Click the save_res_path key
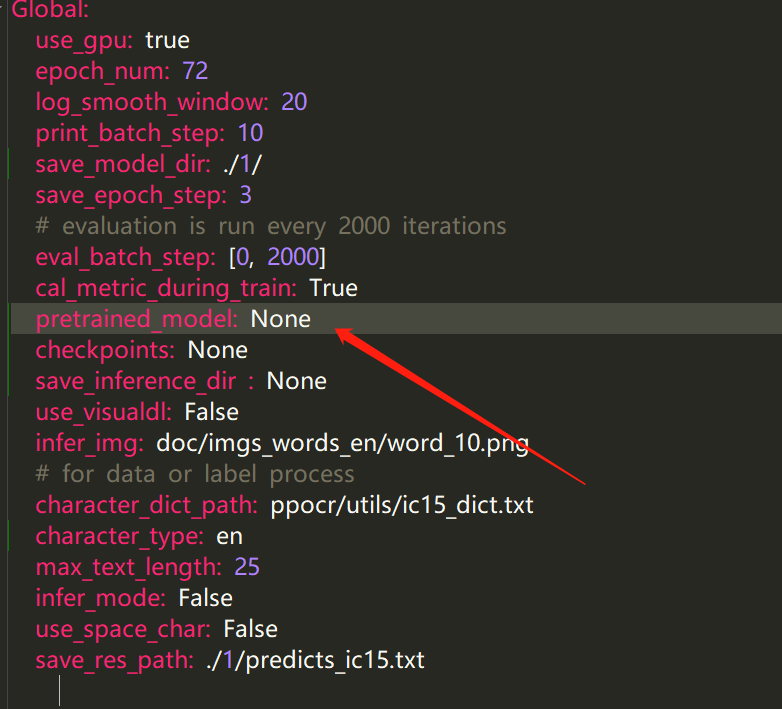 [114, 661]
